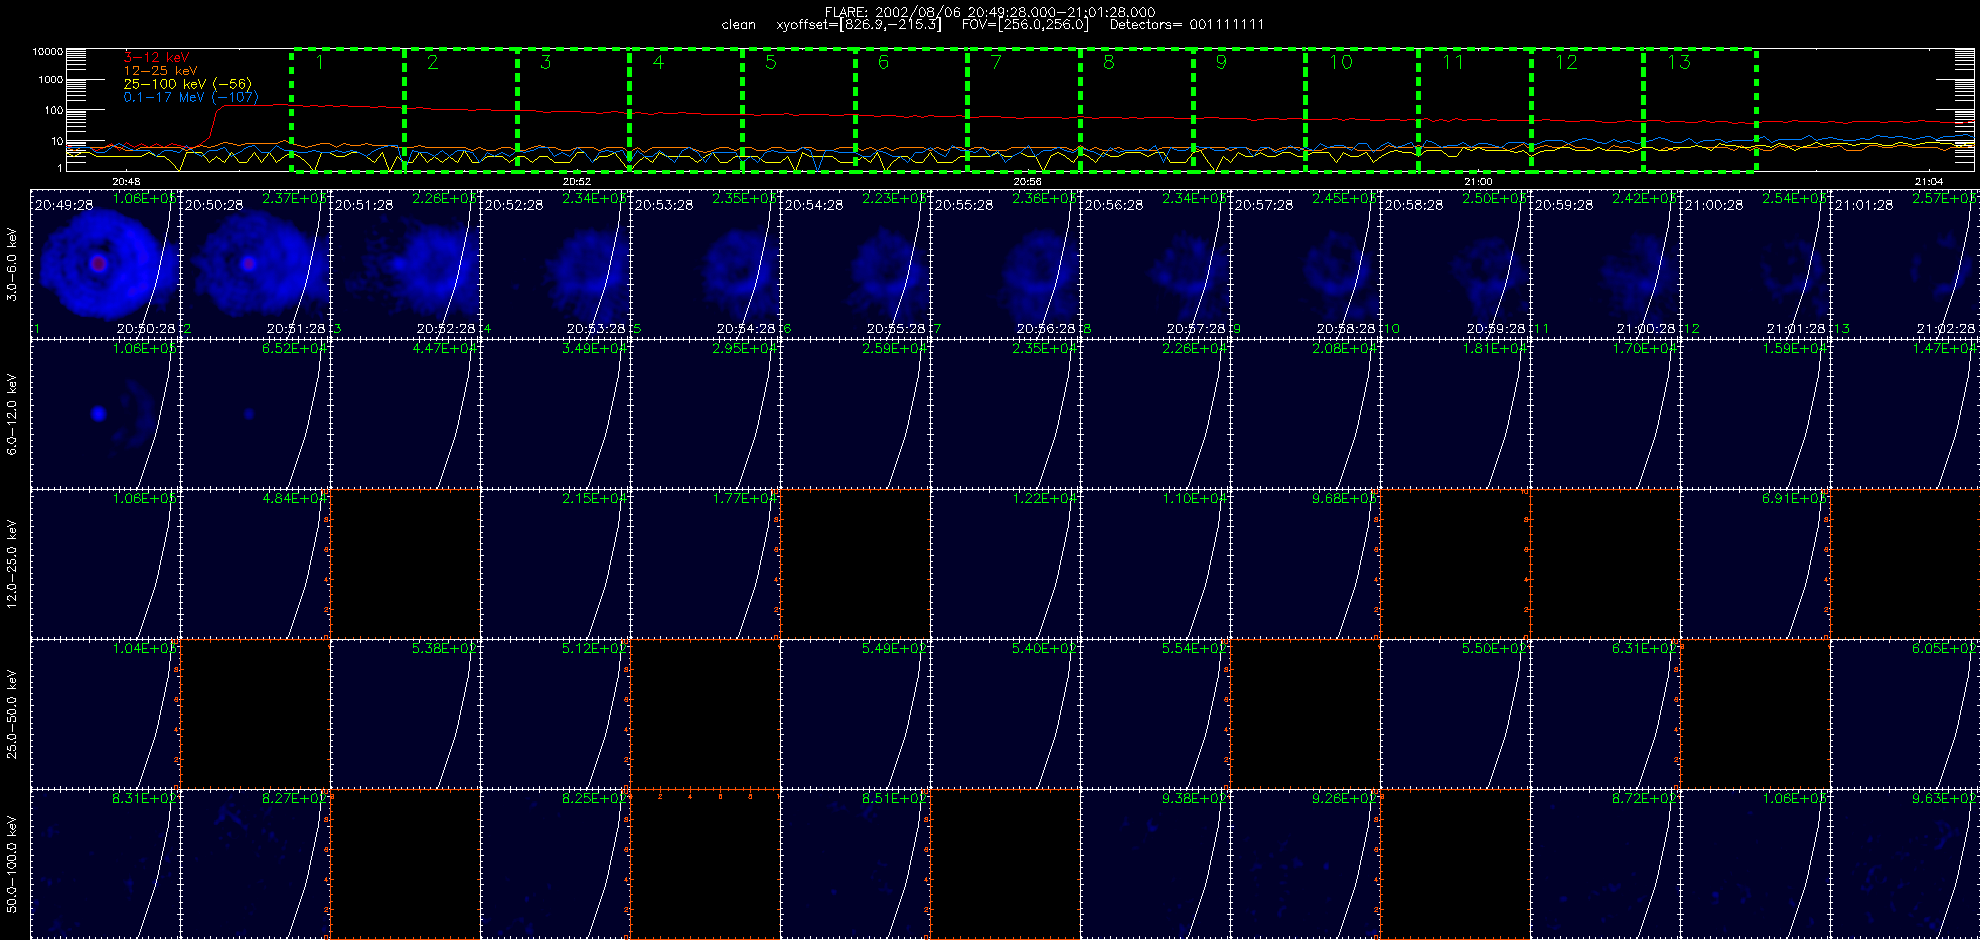This screenshot has height=940, width=1980.
Task: Select time interval 12 in the light curve
Action: click(x=1588, y=110)
